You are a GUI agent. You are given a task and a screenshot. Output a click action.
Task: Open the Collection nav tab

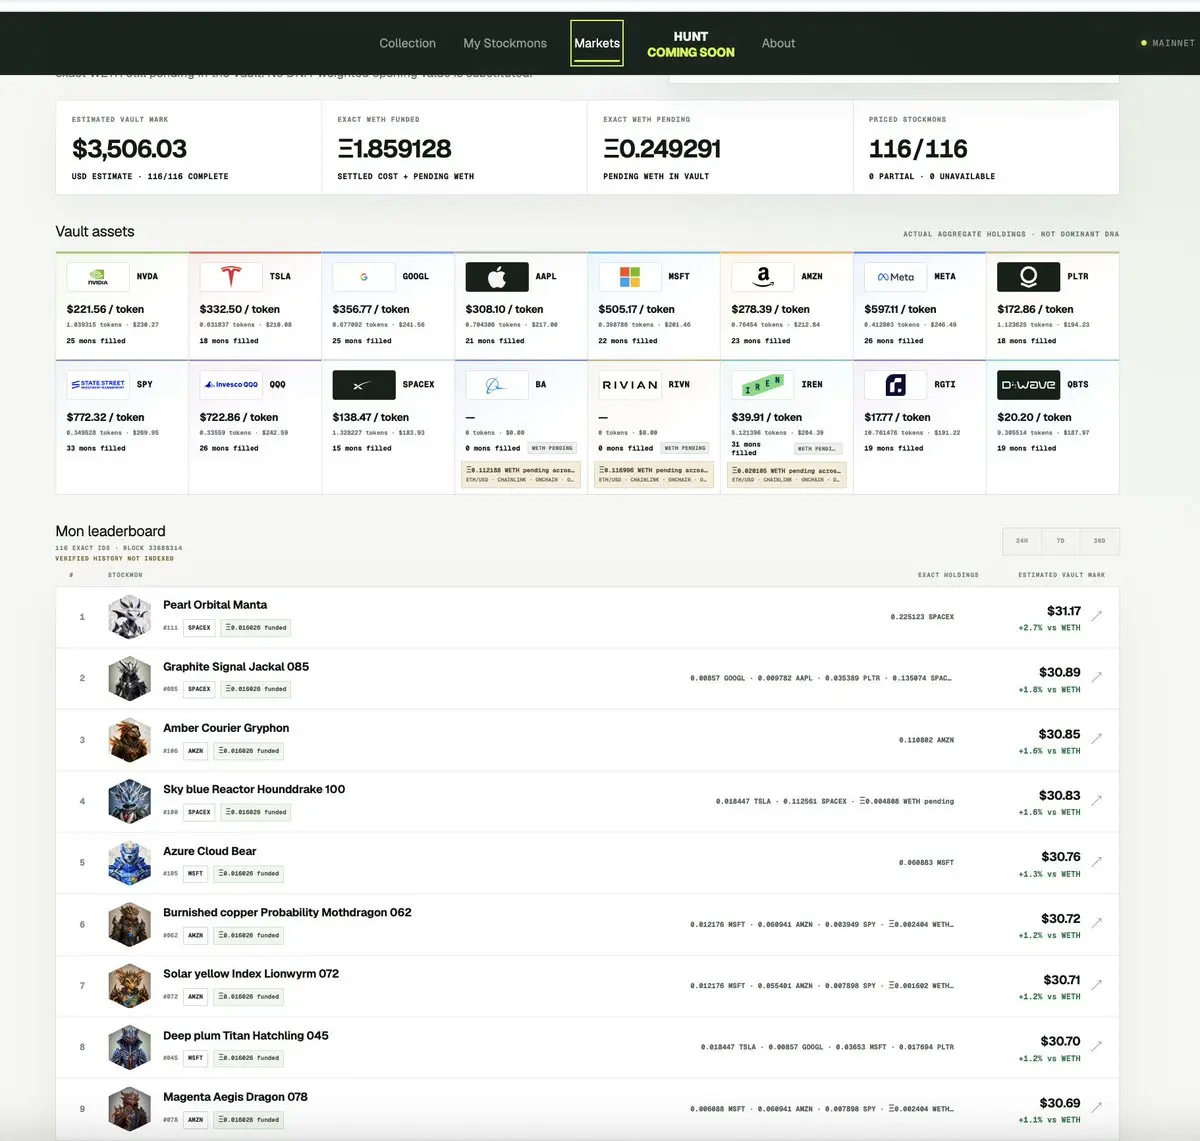tap(407, 43)
